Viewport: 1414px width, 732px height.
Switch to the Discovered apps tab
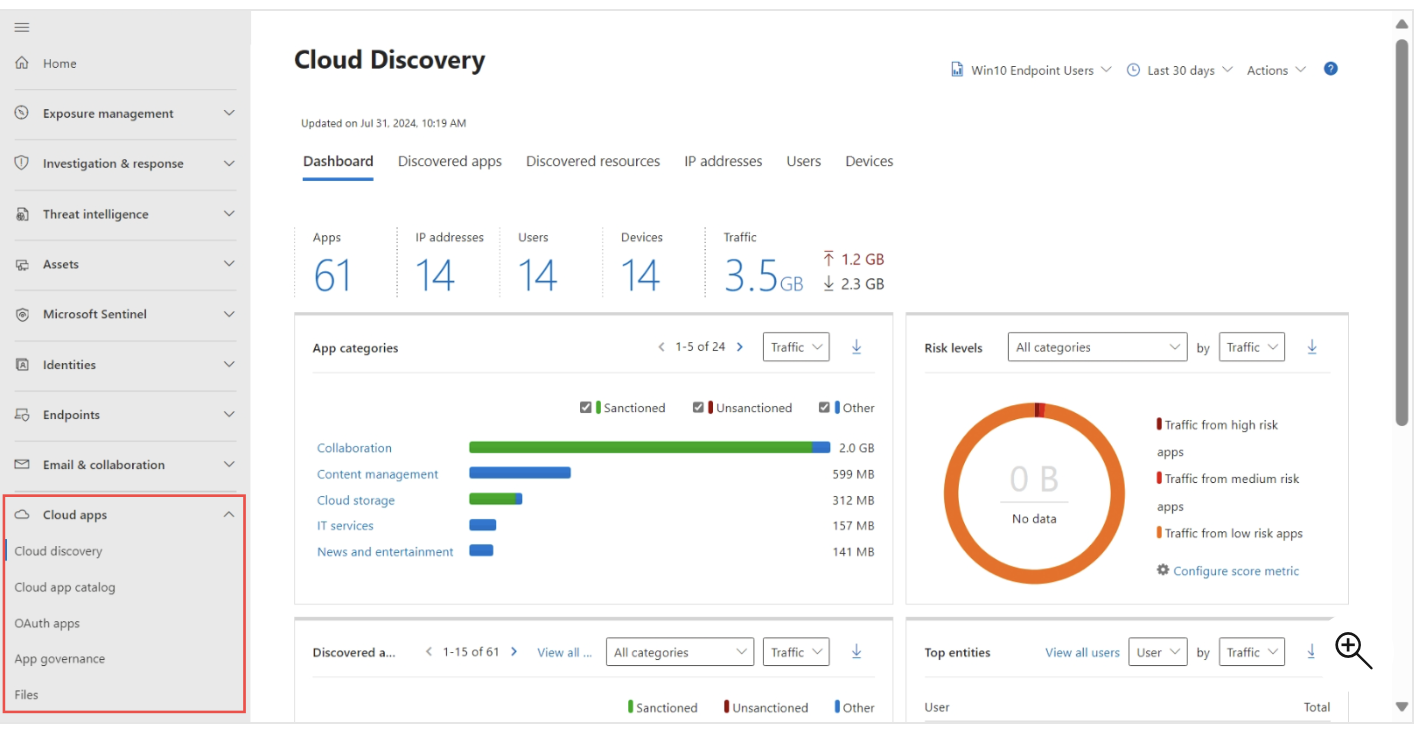click(x=450, y=161)
